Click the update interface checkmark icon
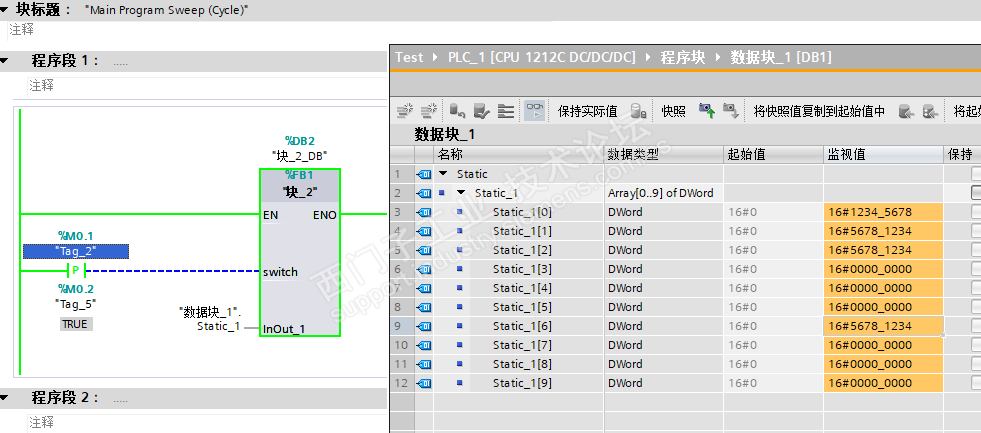The width and height of the screenshot is (981, 433). (482, 111)
